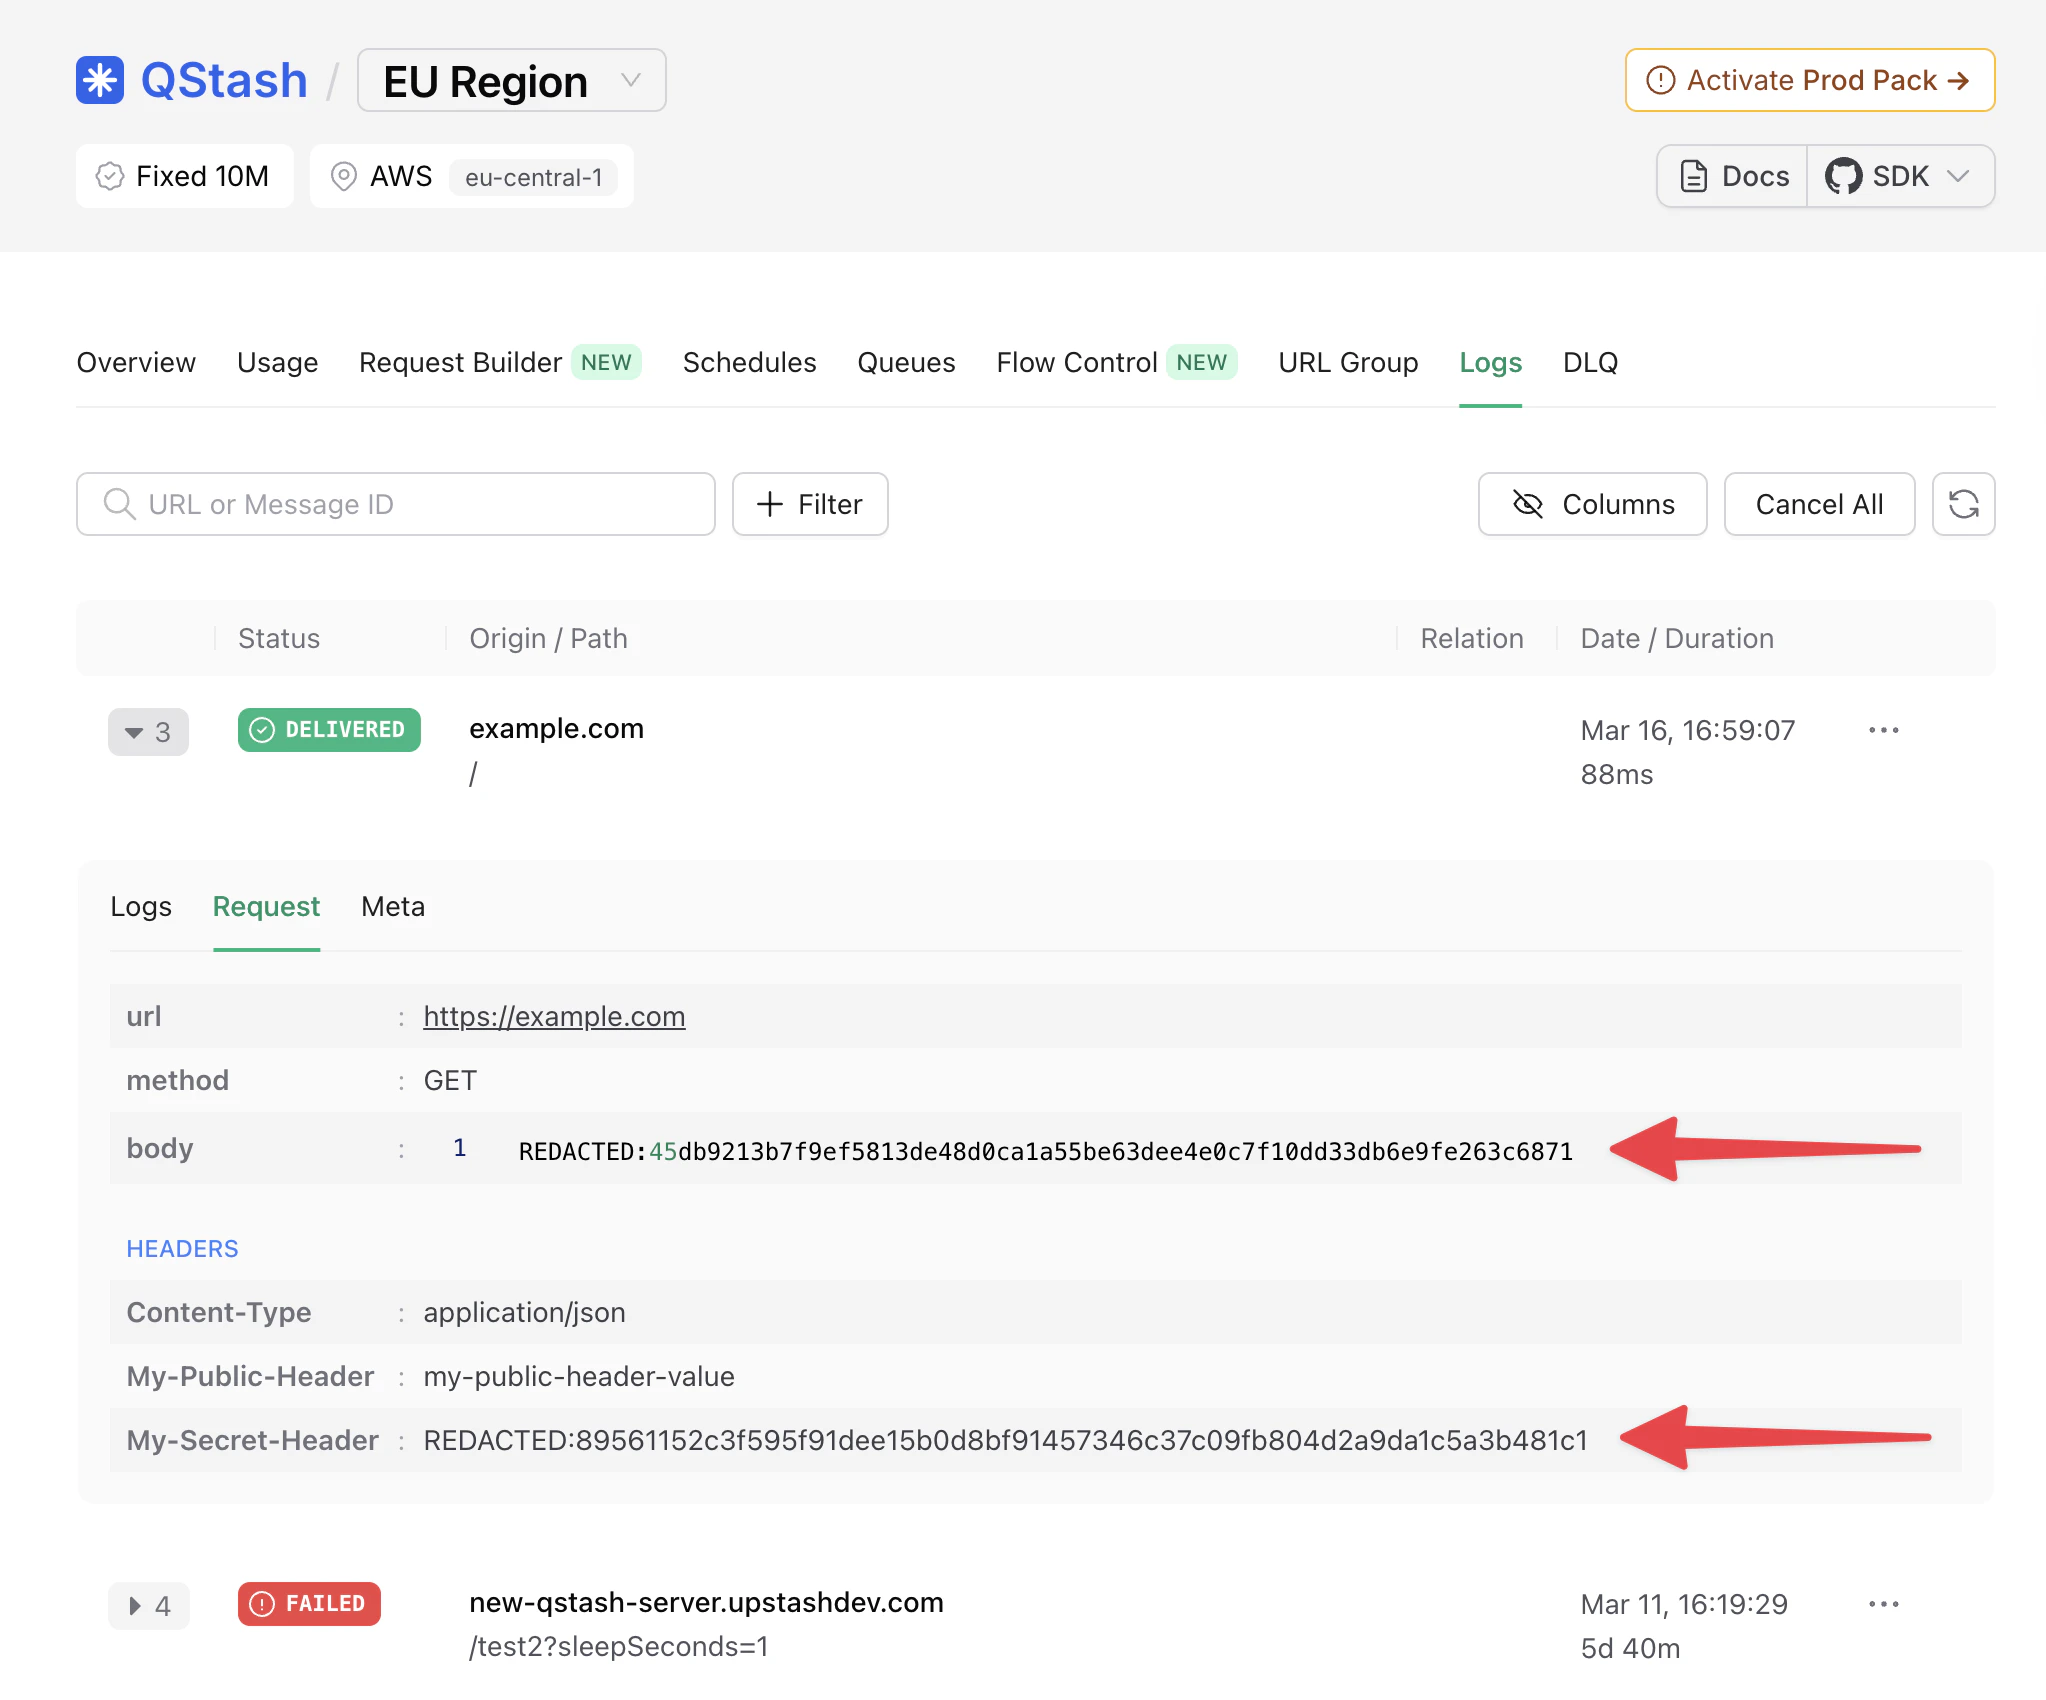Screen dimensions: 2046x1700
Task: Expand the failed message group of 4
Action: [x=148, y=1606]
